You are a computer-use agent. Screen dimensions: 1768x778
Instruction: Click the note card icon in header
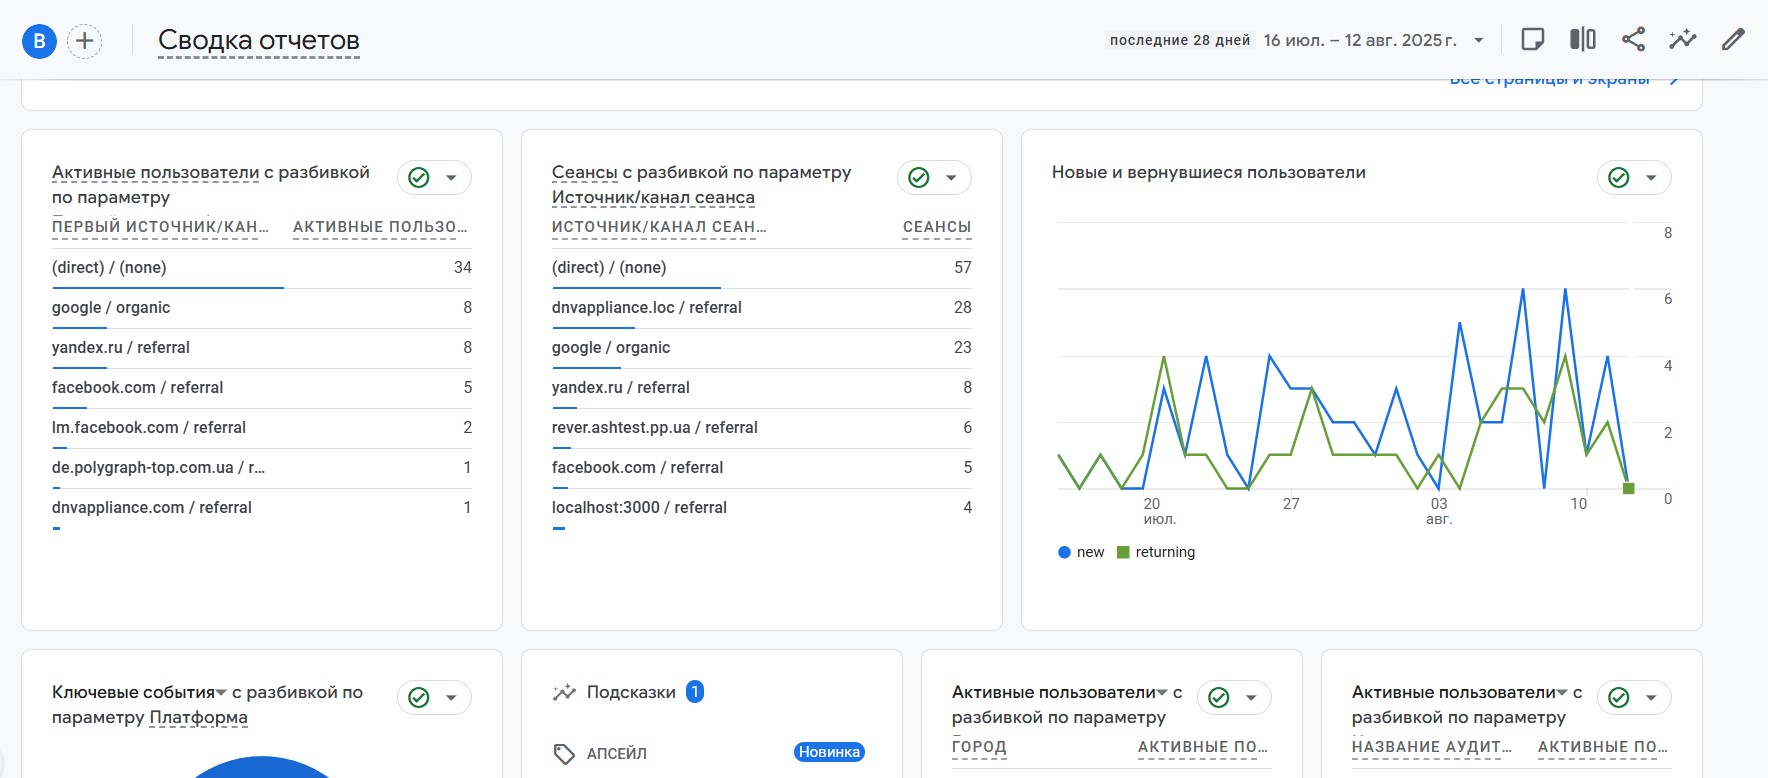coord(1532,40)
